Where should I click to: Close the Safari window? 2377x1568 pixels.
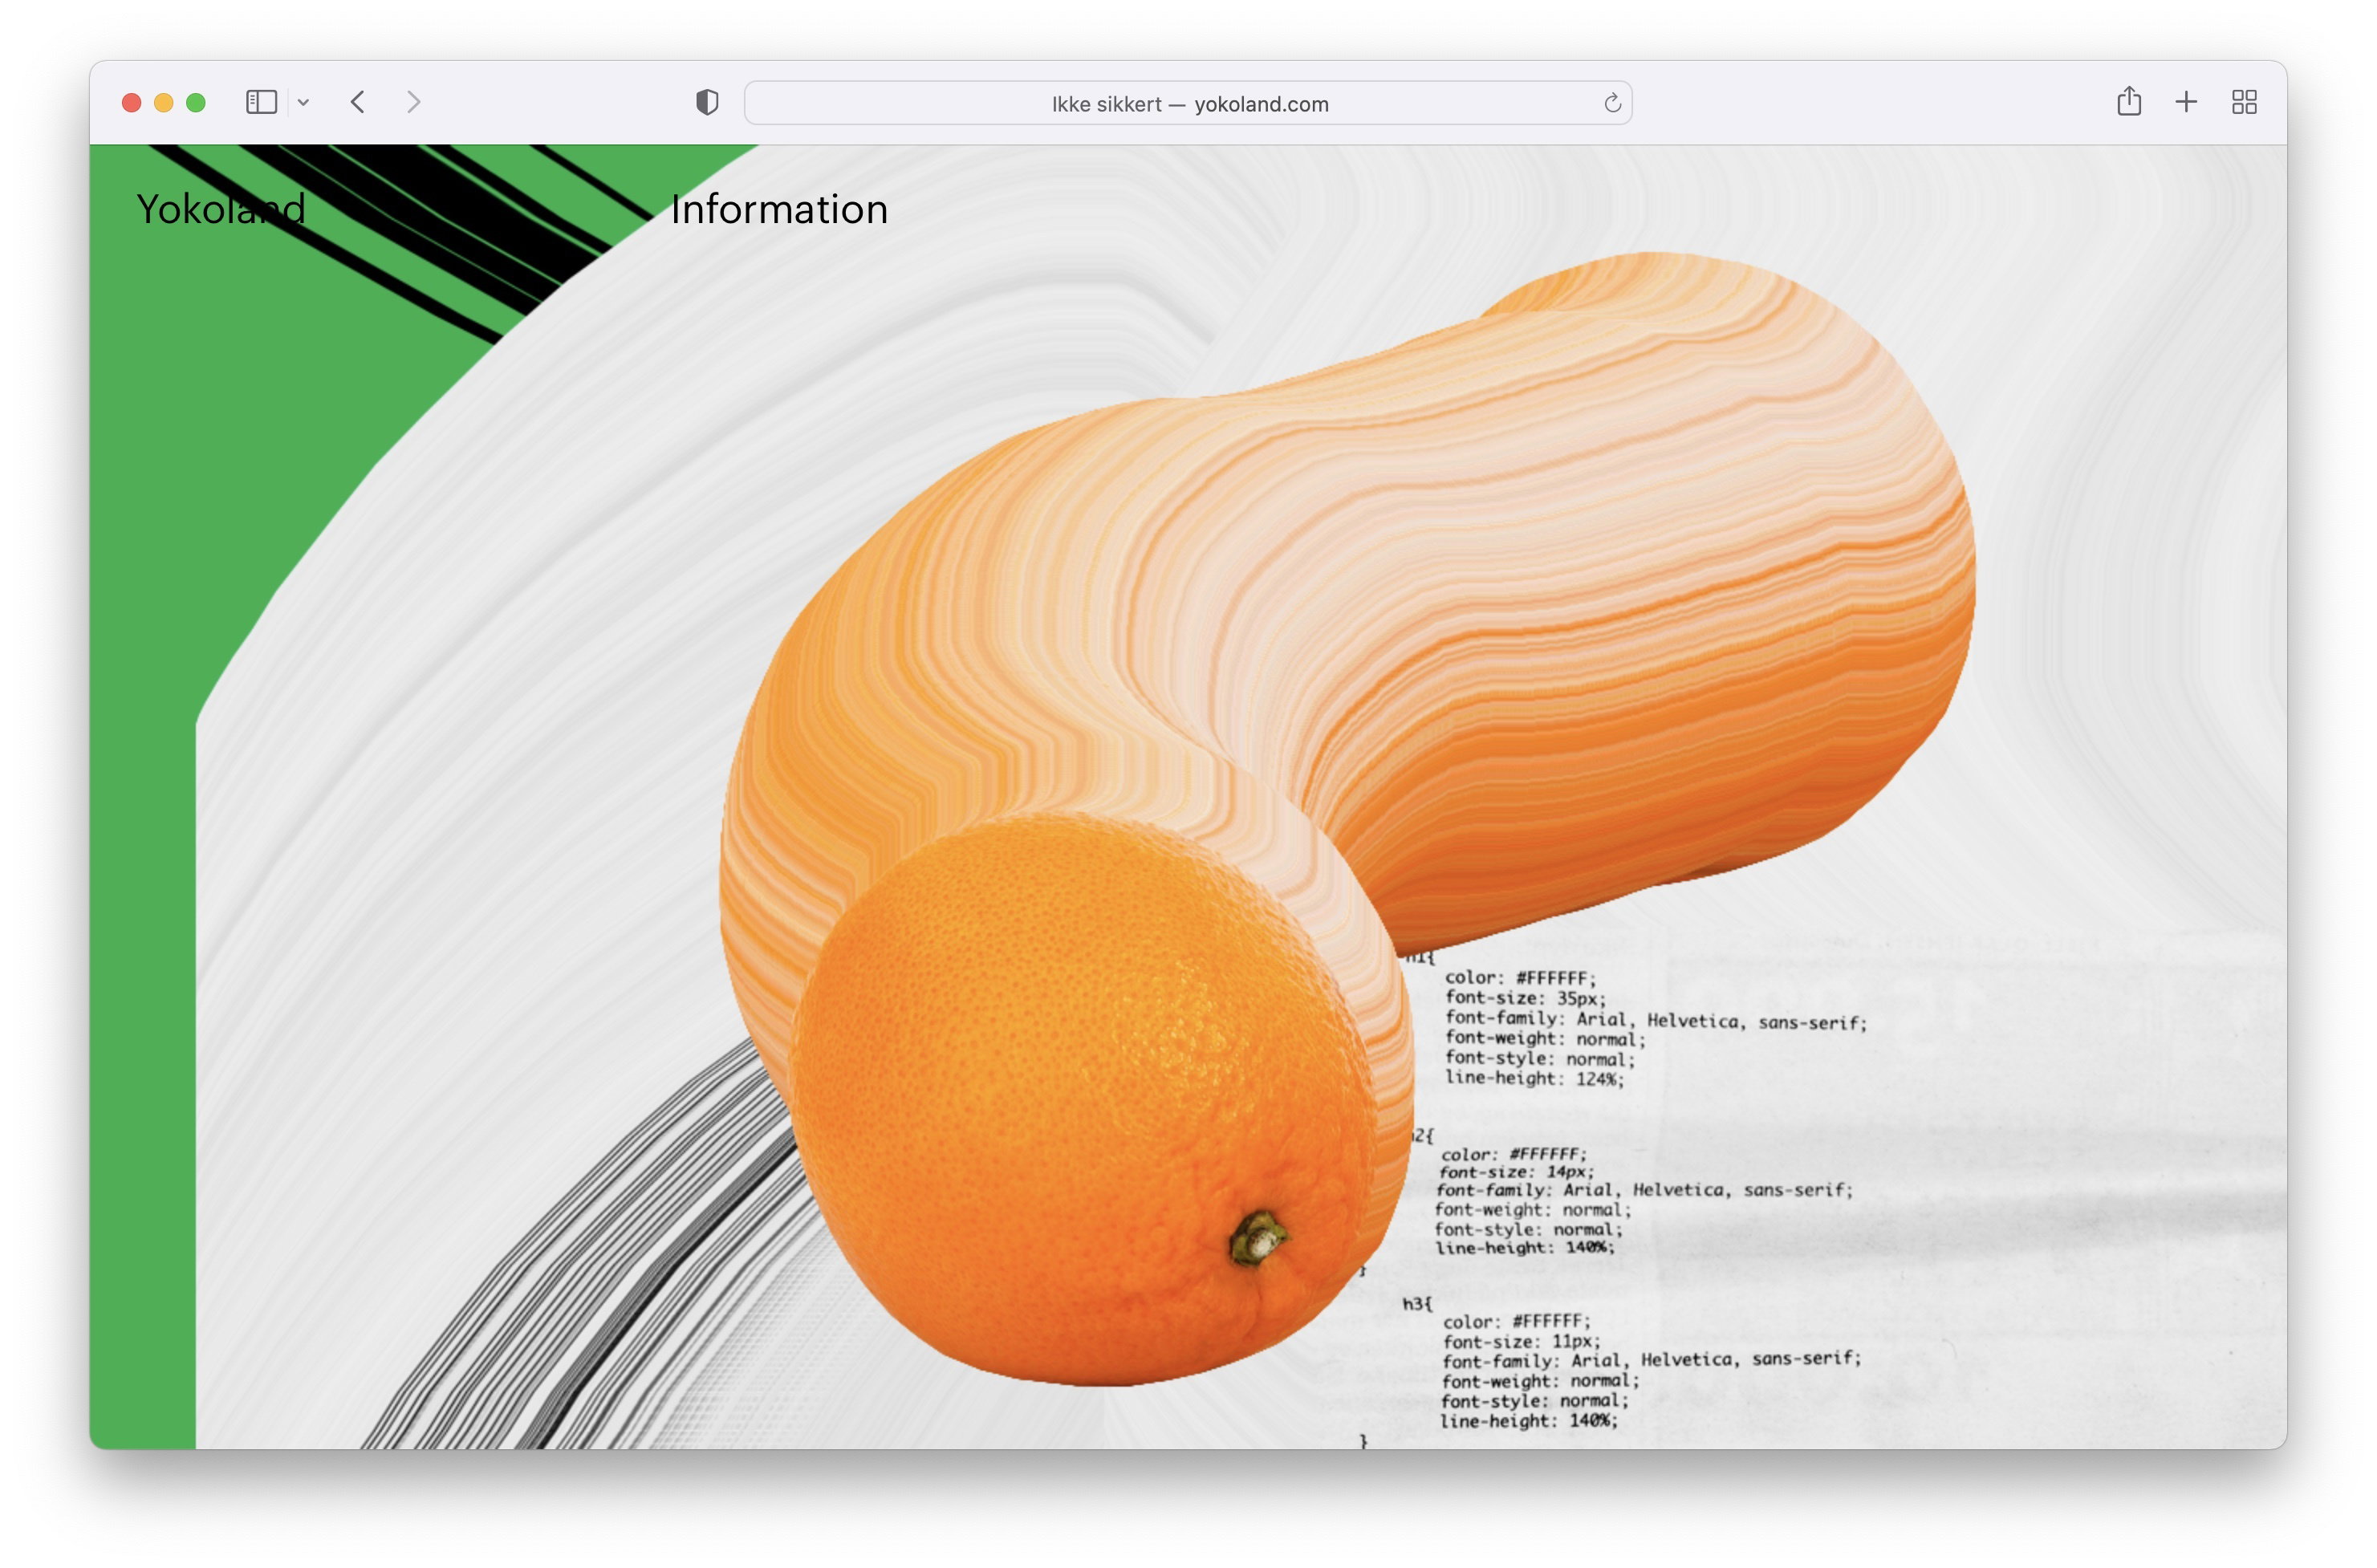tap(131, 102)
